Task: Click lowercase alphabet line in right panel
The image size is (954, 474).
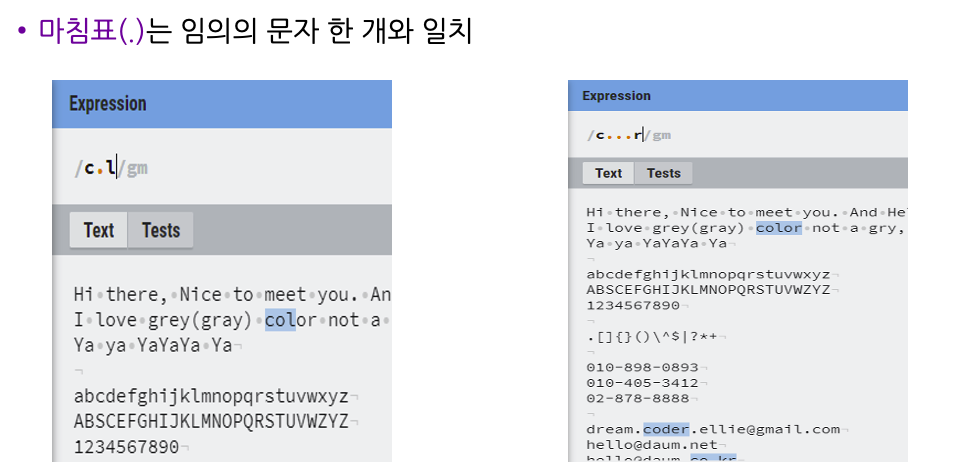Action: (x=709, y=274)
